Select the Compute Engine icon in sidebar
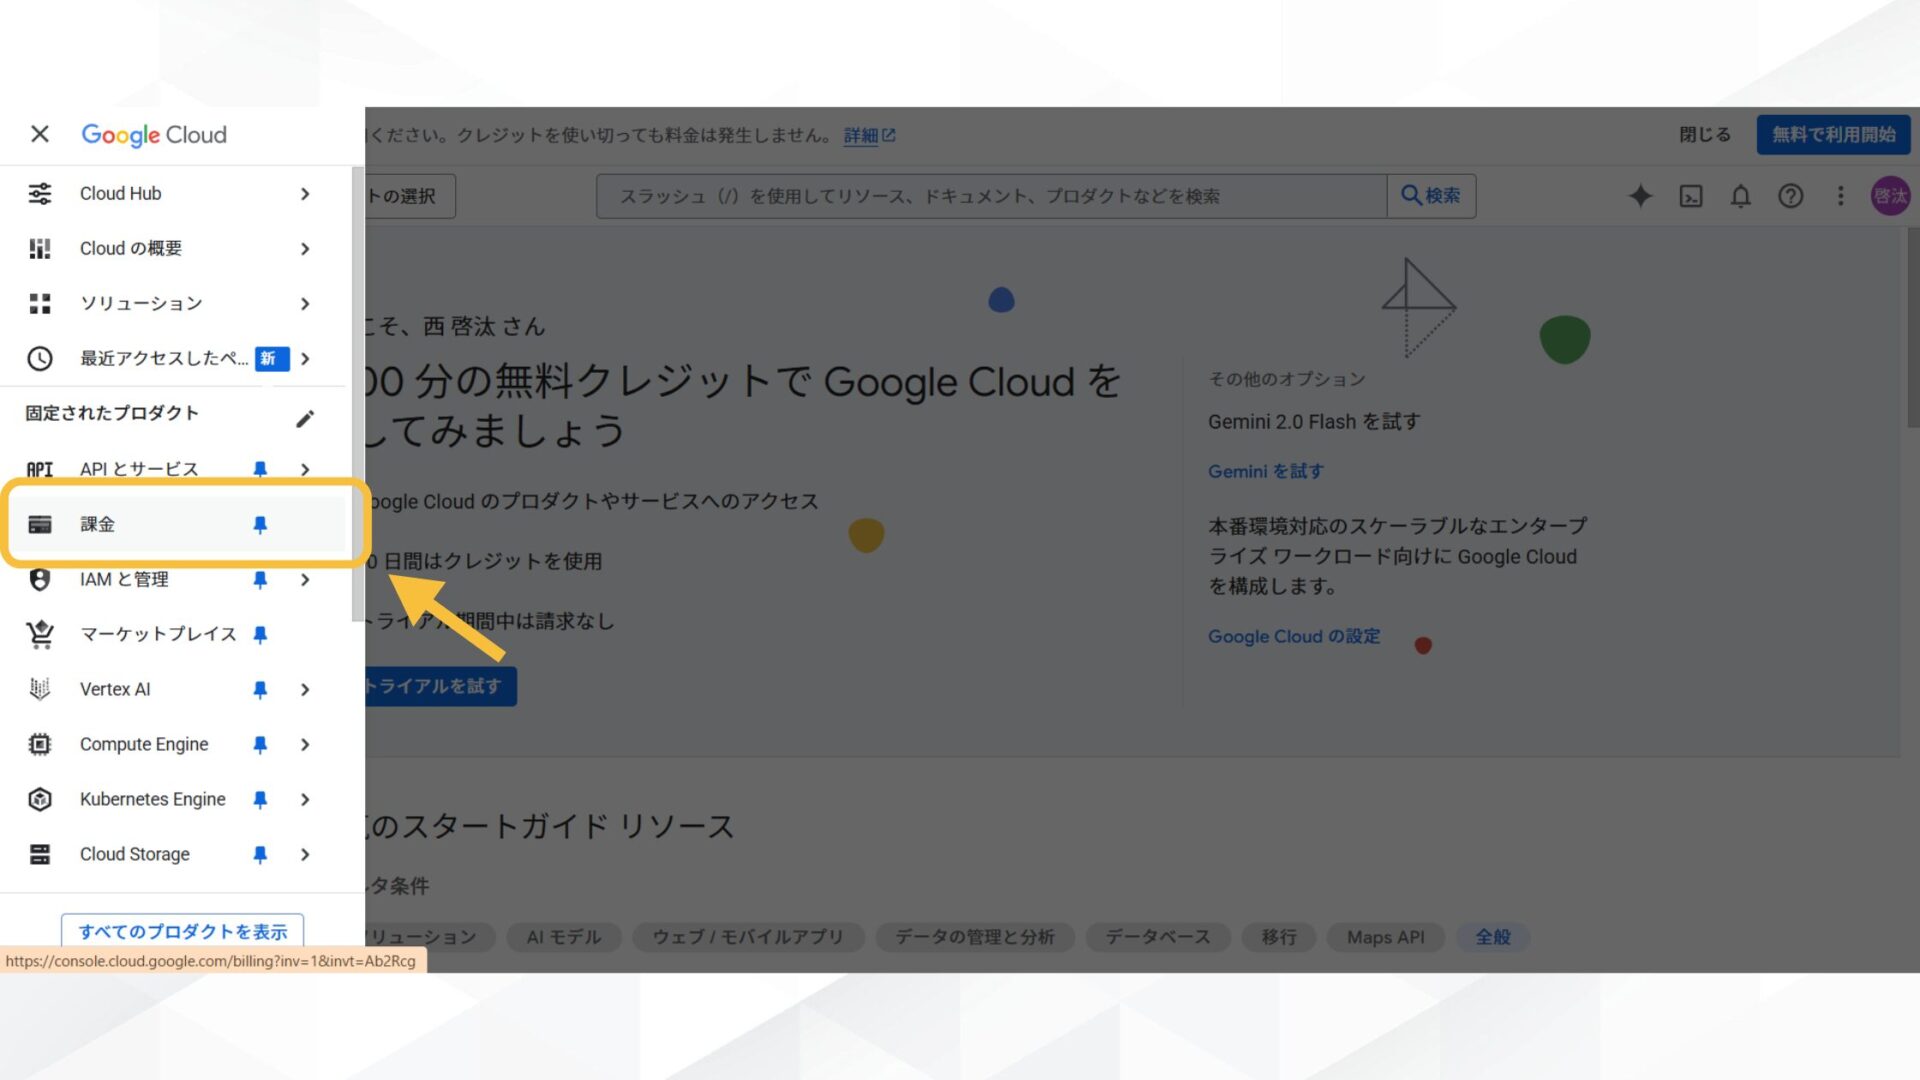1920x1080 pixels. (39, 744)
